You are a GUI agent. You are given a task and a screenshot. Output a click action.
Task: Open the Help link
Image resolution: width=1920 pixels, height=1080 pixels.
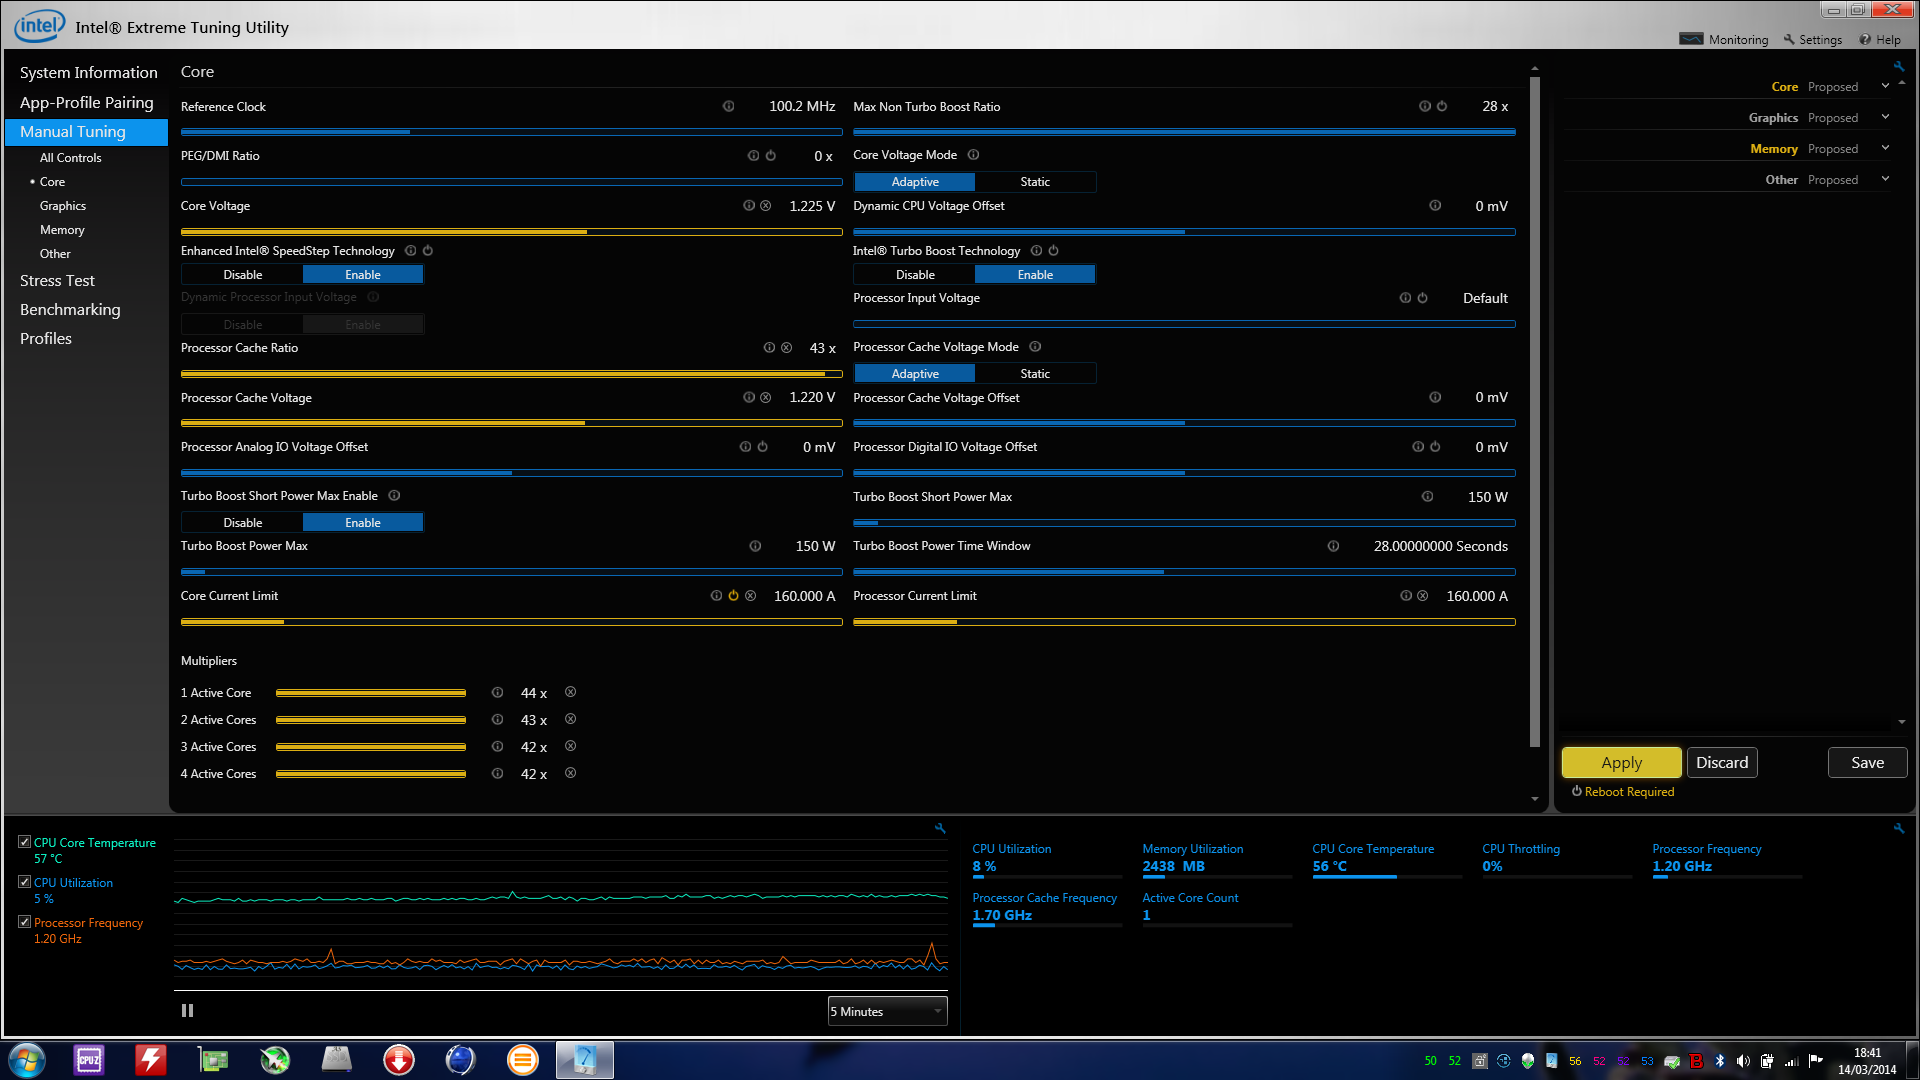(x=1880, y=40)
